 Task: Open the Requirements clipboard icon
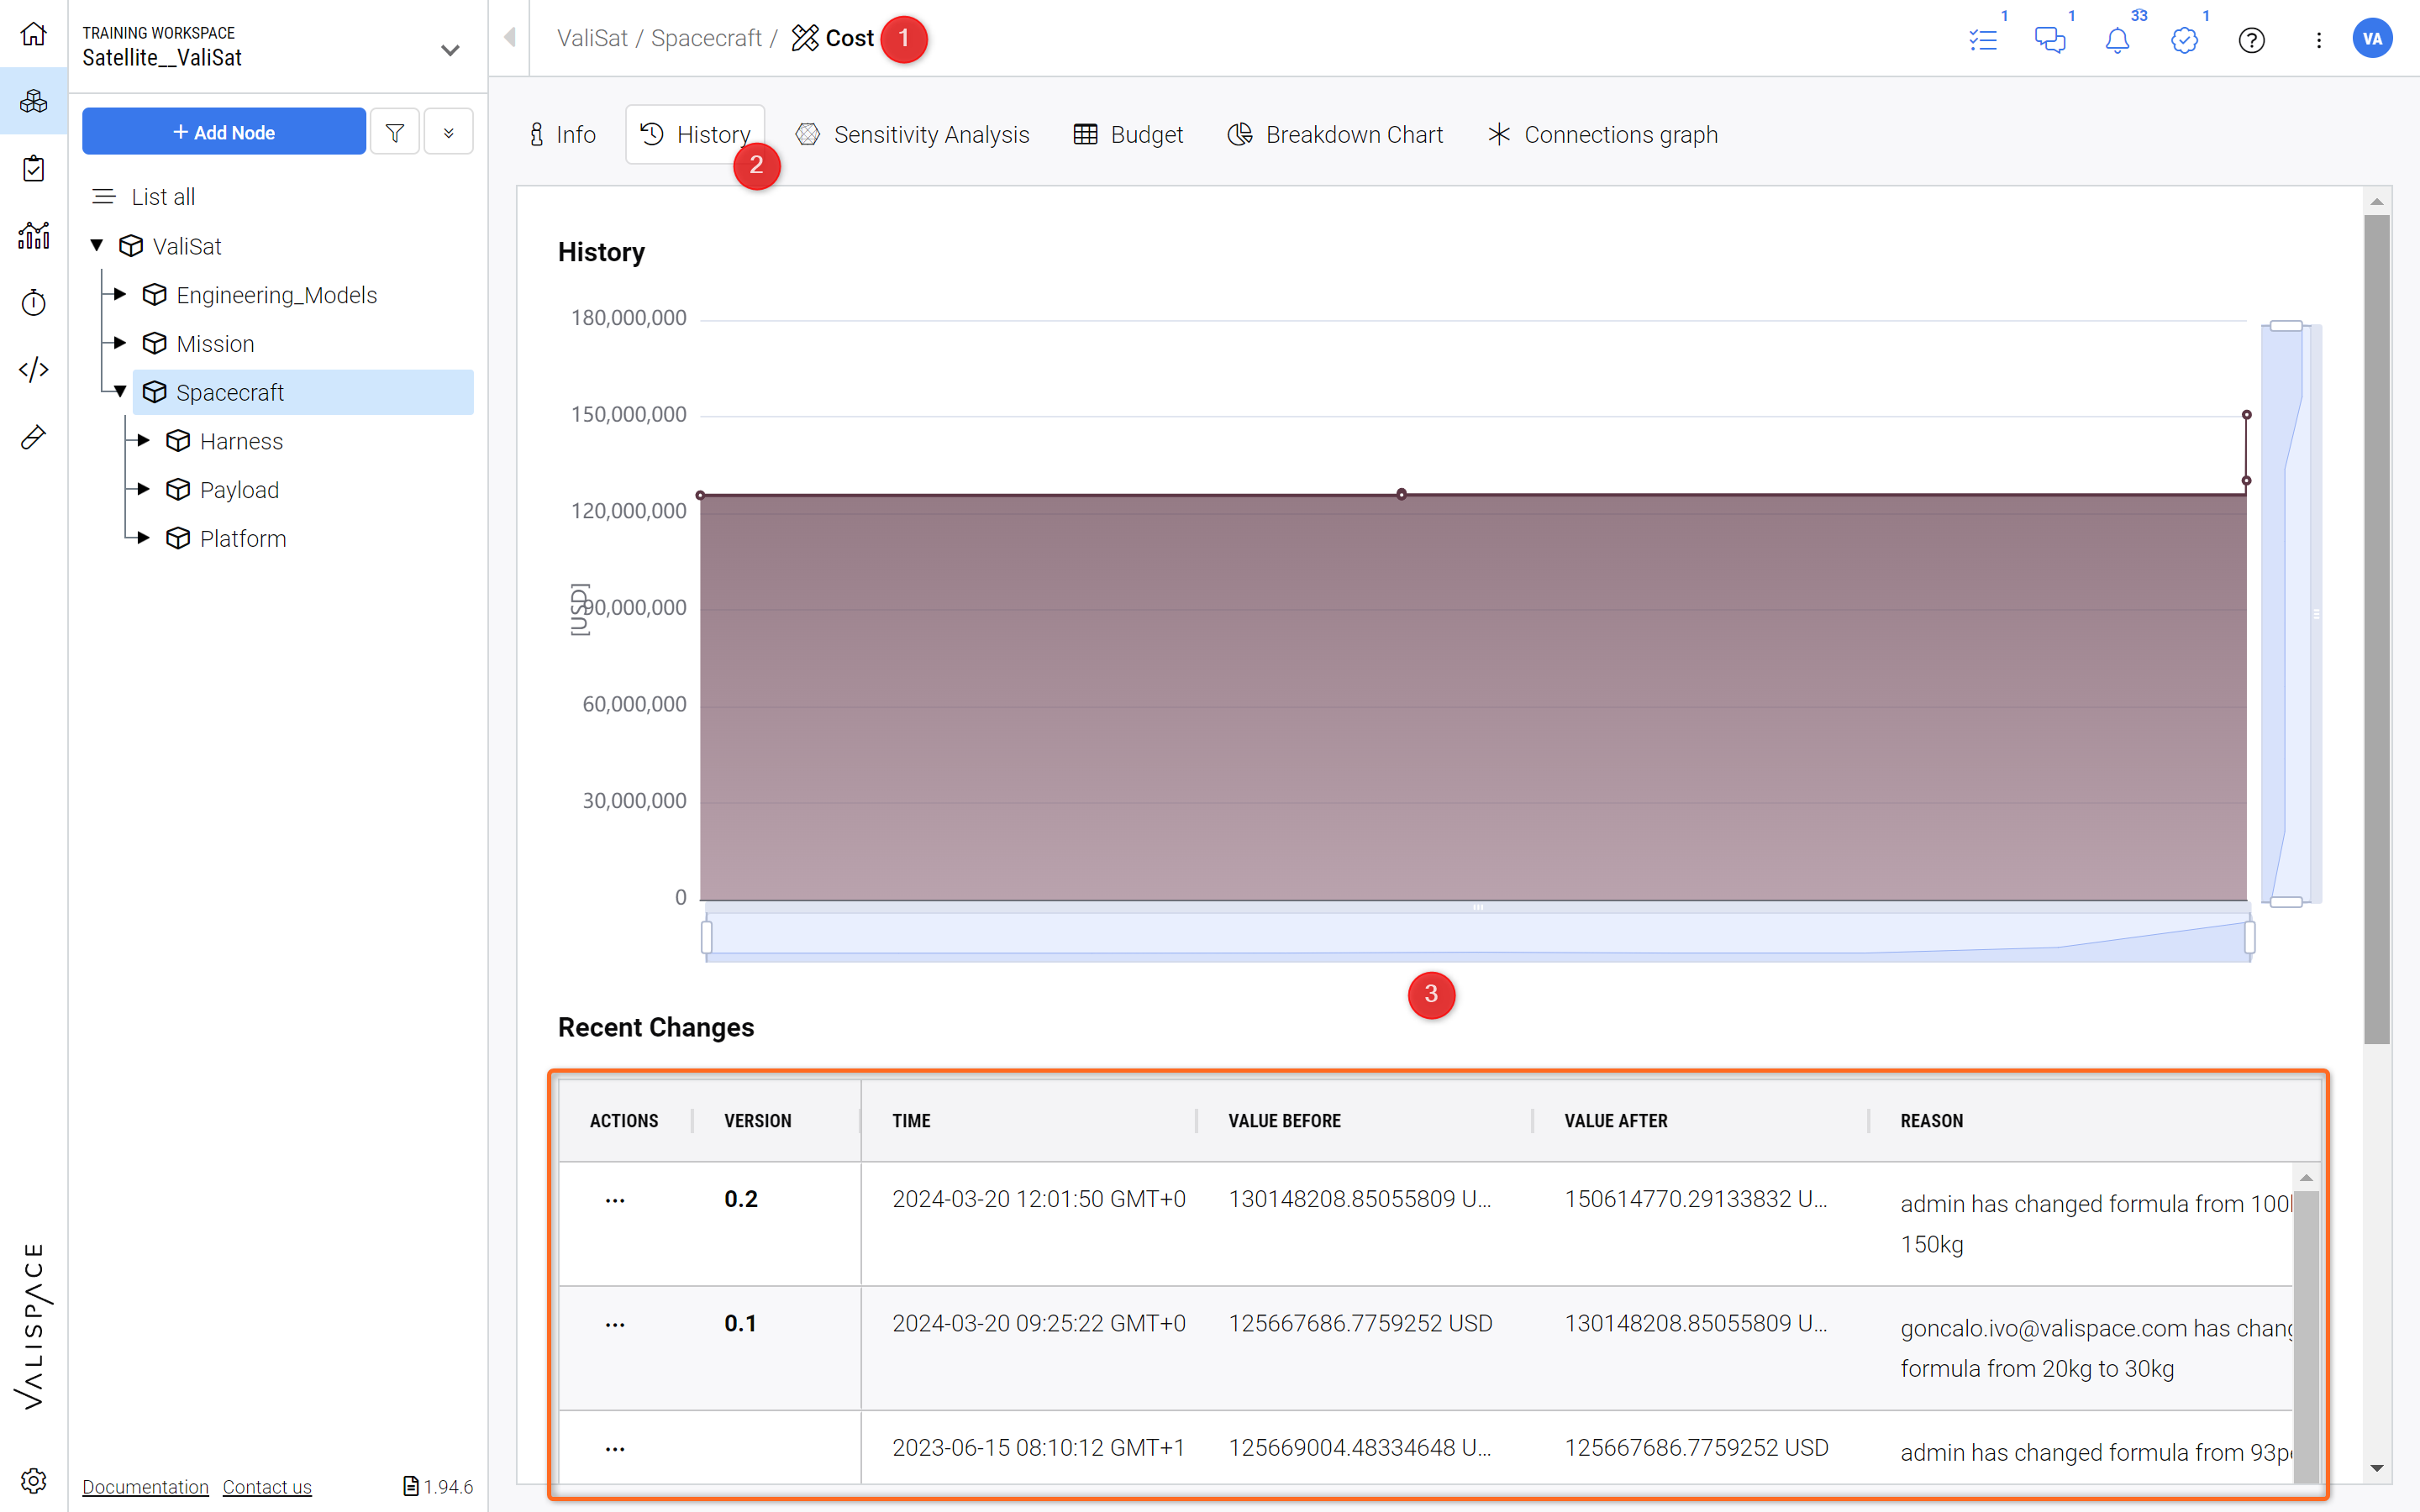33,168
